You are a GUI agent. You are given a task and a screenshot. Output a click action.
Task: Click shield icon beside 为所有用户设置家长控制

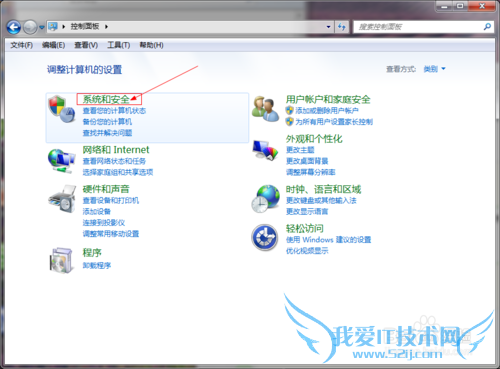(289, 122)
